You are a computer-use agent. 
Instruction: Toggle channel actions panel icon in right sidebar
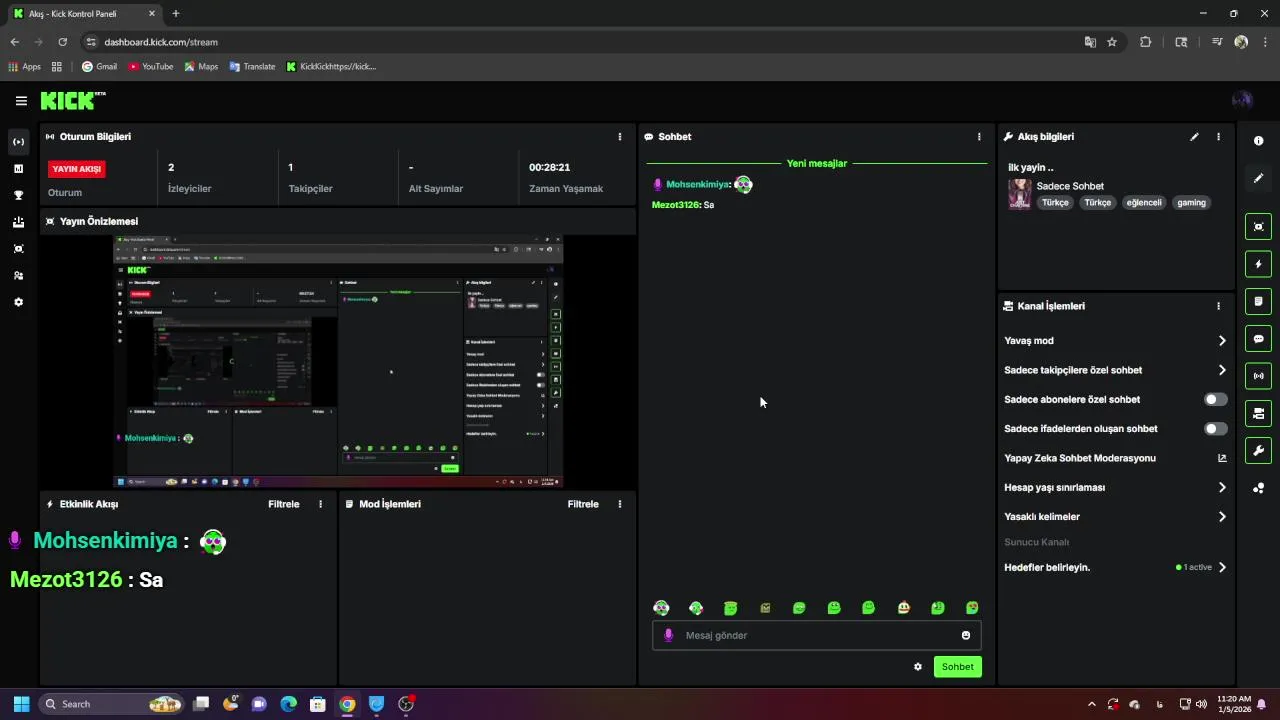pyautogui.click(x=1258, y=413)
